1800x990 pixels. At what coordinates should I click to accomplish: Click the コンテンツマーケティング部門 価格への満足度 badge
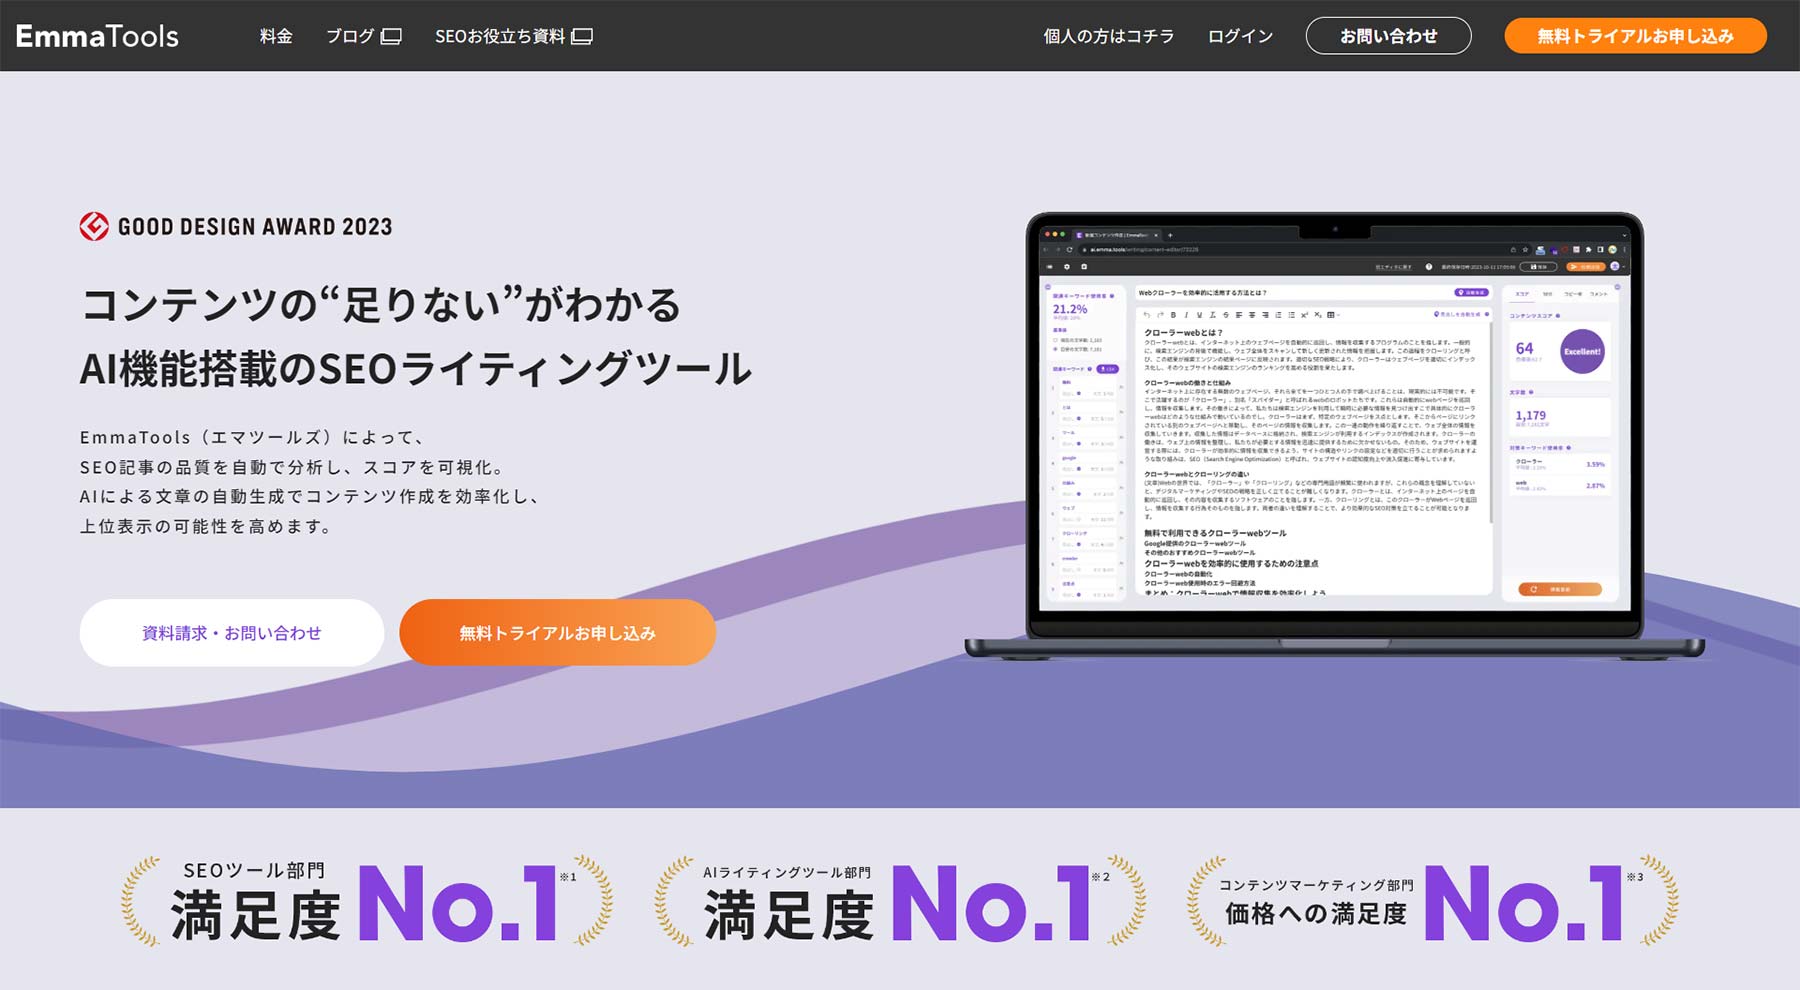(x=1432, y=901)
